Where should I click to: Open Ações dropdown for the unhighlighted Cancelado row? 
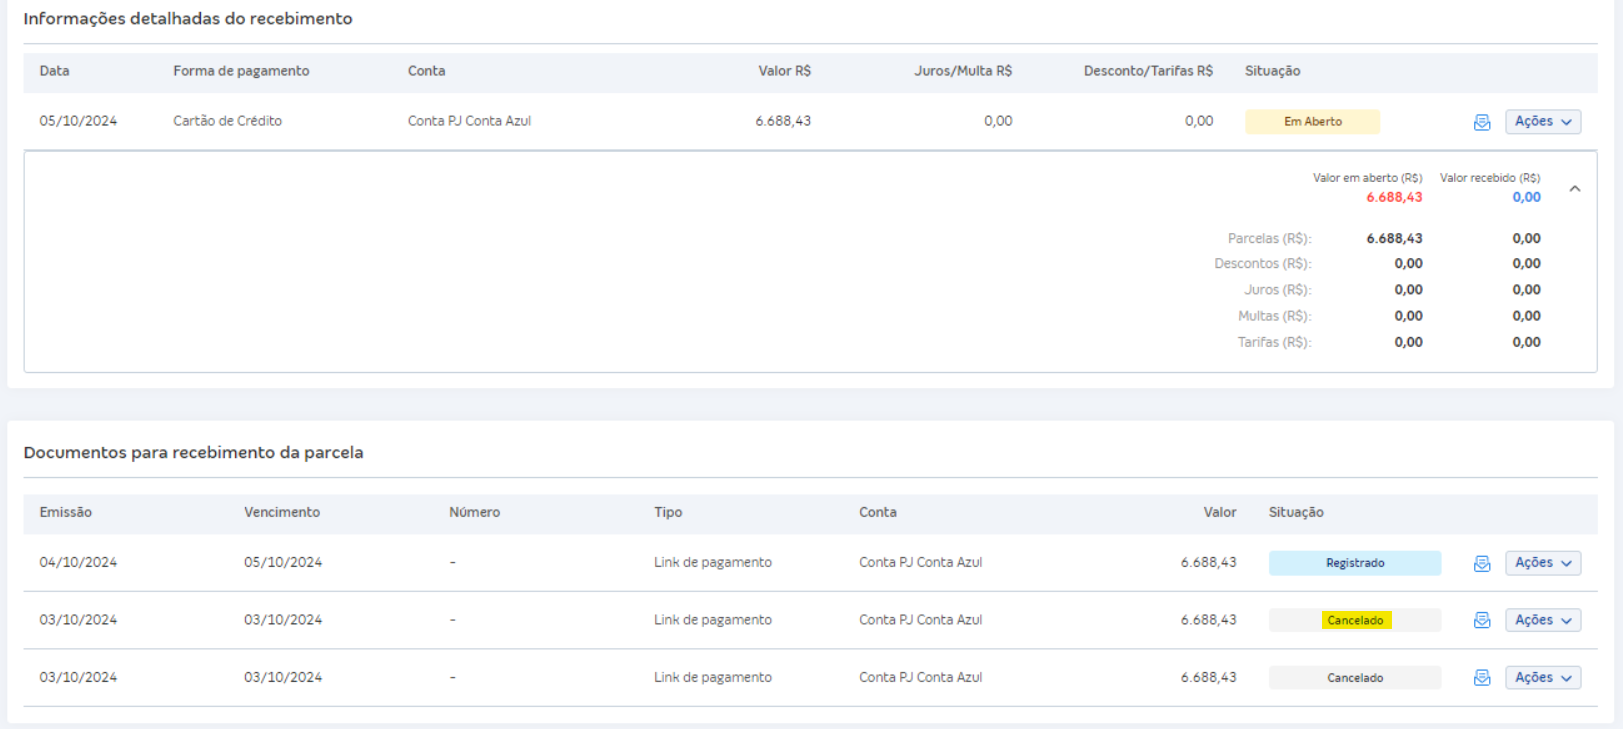1542,678
